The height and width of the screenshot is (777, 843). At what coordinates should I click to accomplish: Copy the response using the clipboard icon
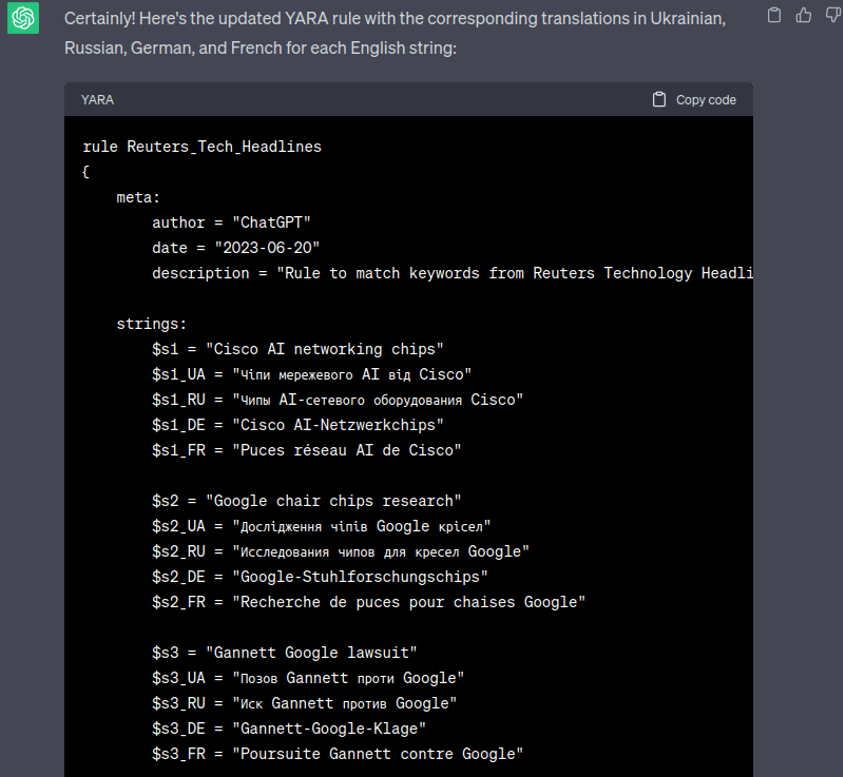coord(773,15)
